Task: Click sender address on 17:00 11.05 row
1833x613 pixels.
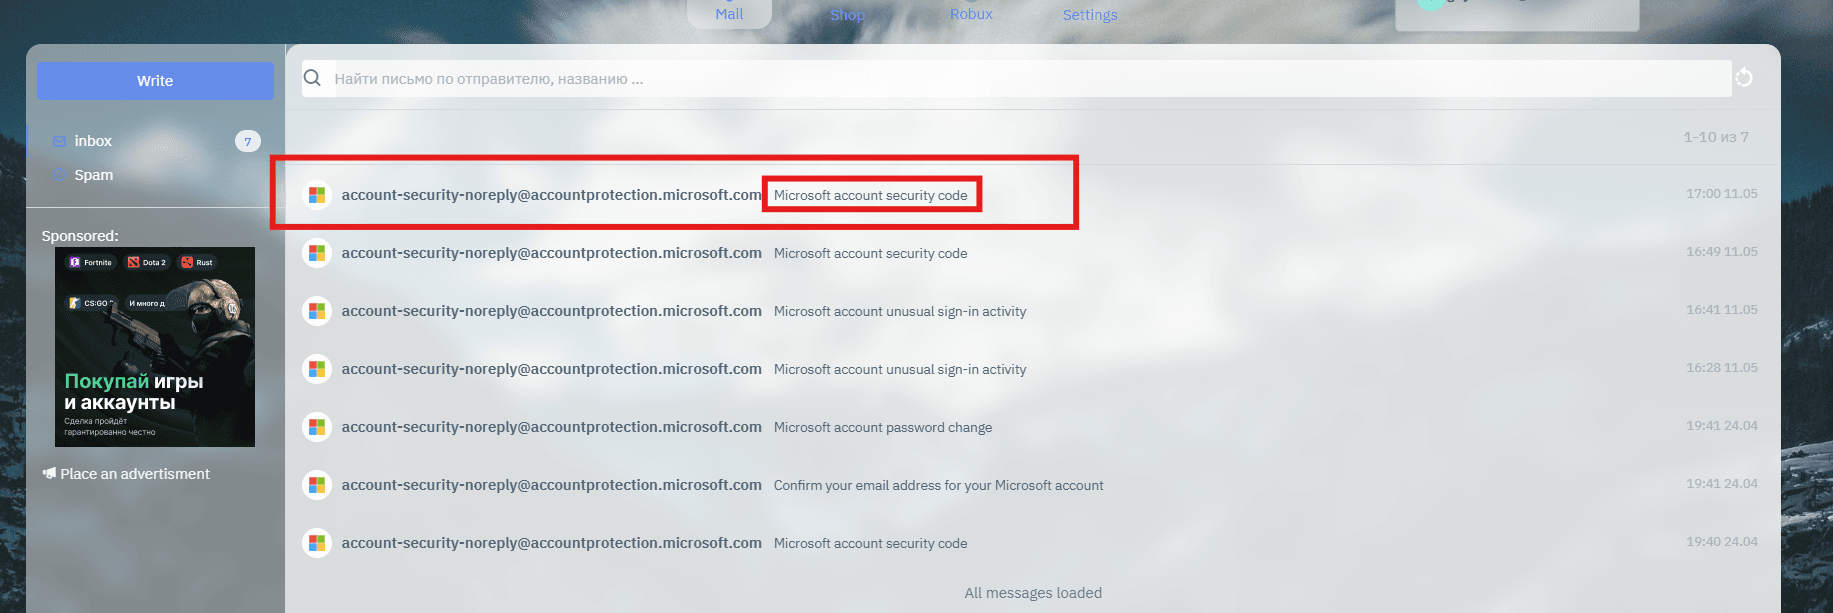Action: point(552,195)
